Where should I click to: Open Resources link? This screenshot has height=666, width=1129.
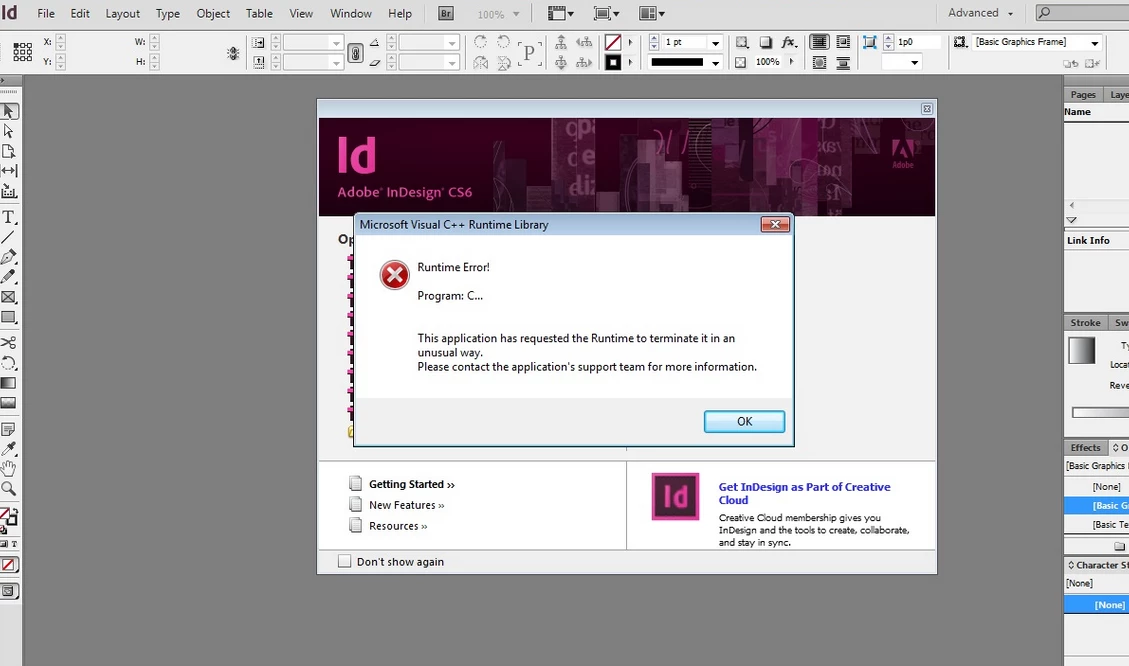click(398, 526)
